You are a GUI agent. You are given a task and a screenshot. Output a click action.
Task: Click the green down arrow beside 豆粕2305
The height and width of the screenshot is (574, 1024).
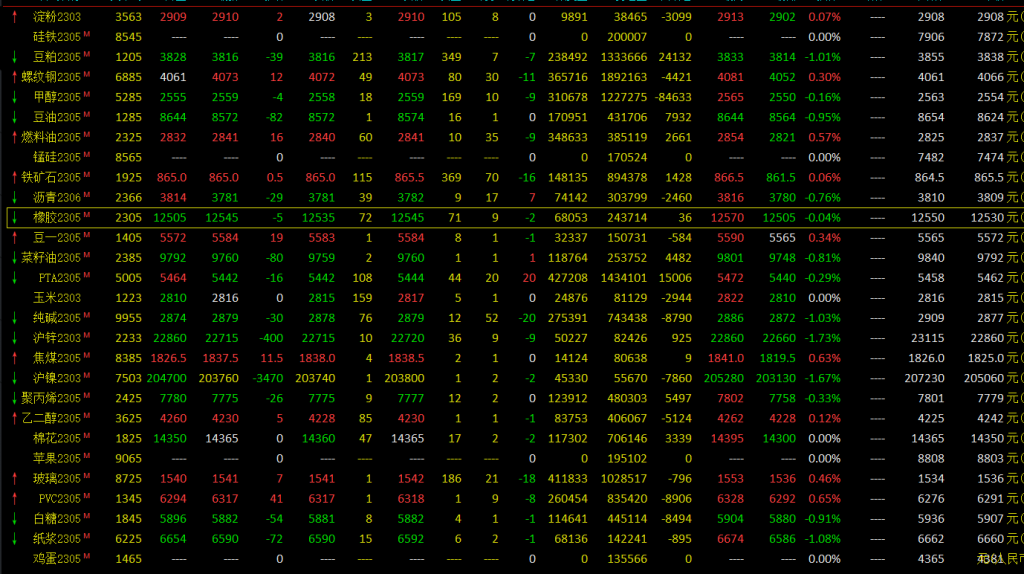[14, 57]
